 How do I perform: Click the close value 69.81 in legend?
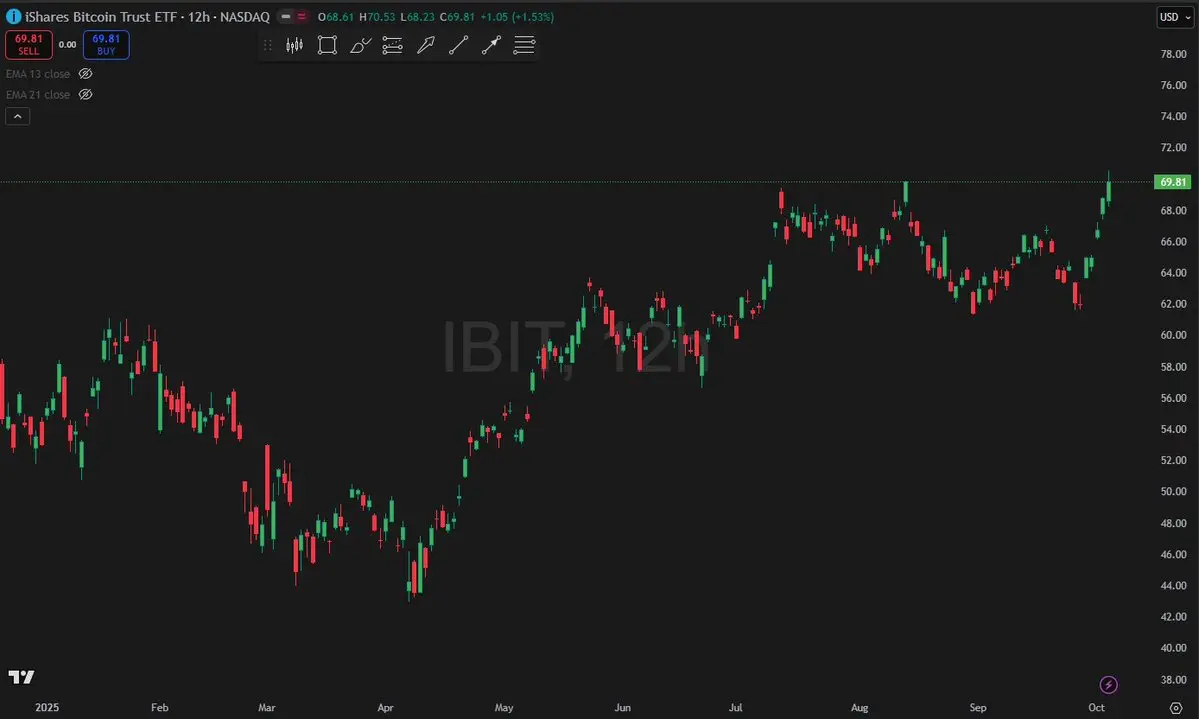click(461, 16)
